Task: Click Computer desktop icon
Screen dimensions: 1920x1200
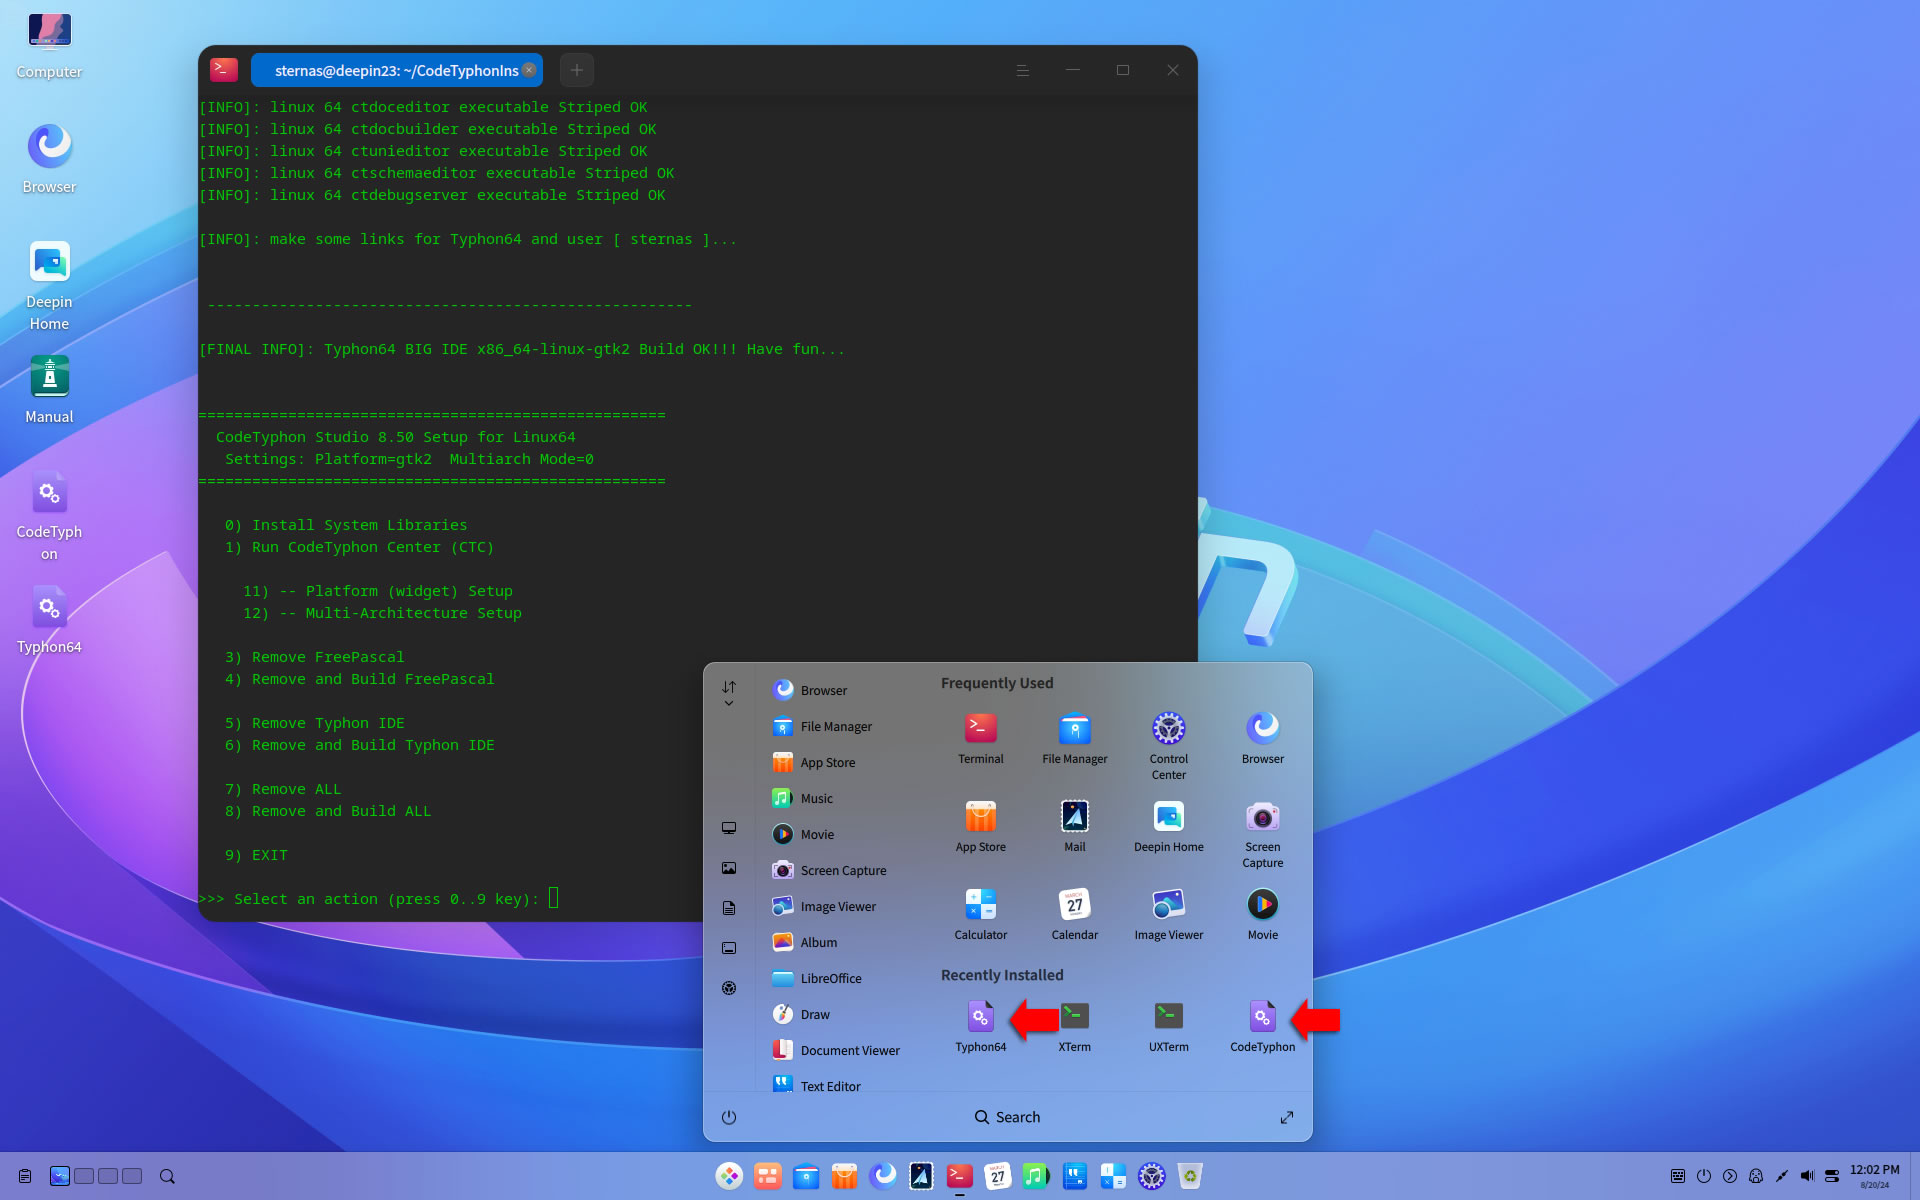Action: point(49,45)
